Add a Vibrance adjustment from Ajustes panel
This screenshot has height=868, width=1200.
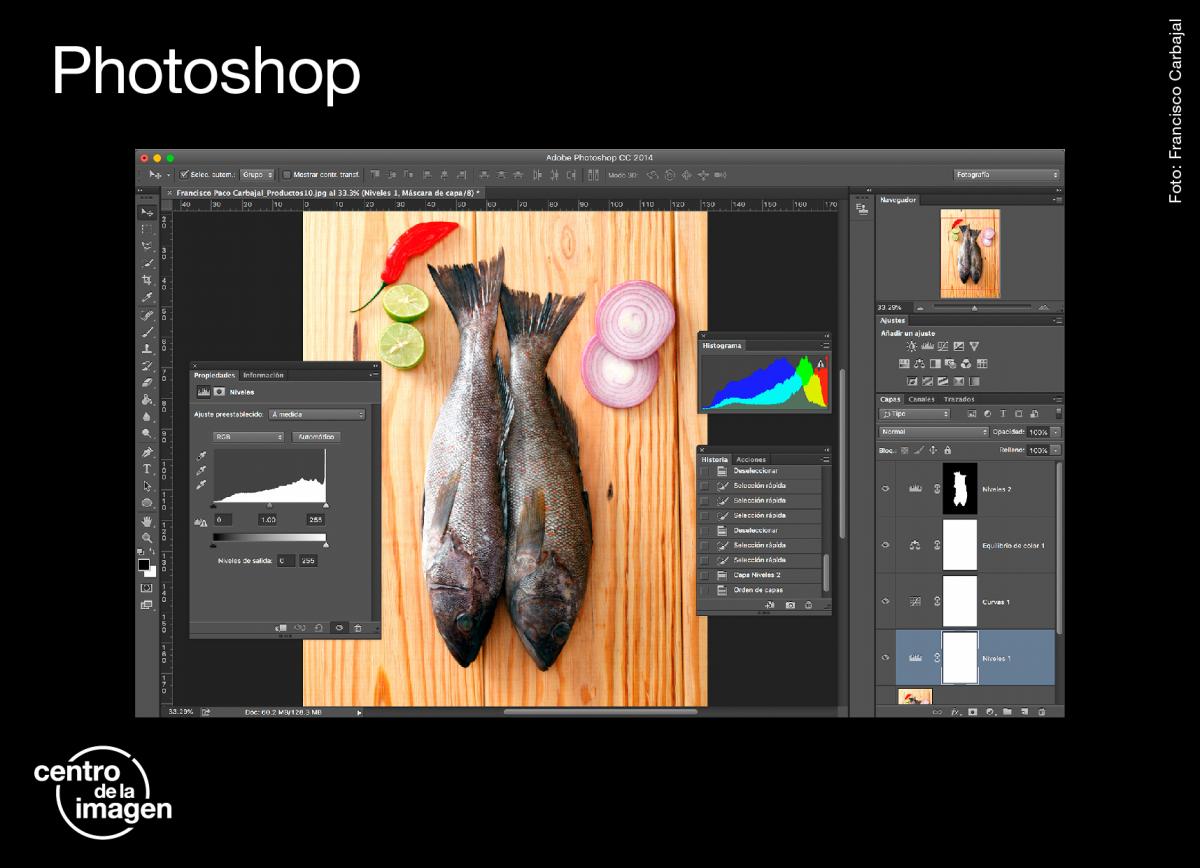tap(974, 346)
